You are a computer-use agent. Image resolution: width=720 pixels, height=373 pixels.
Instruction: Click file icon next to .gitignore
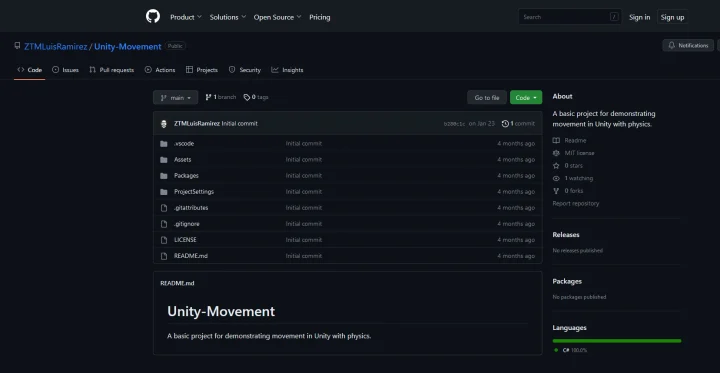pyautogui.click(x=164, y=224)
